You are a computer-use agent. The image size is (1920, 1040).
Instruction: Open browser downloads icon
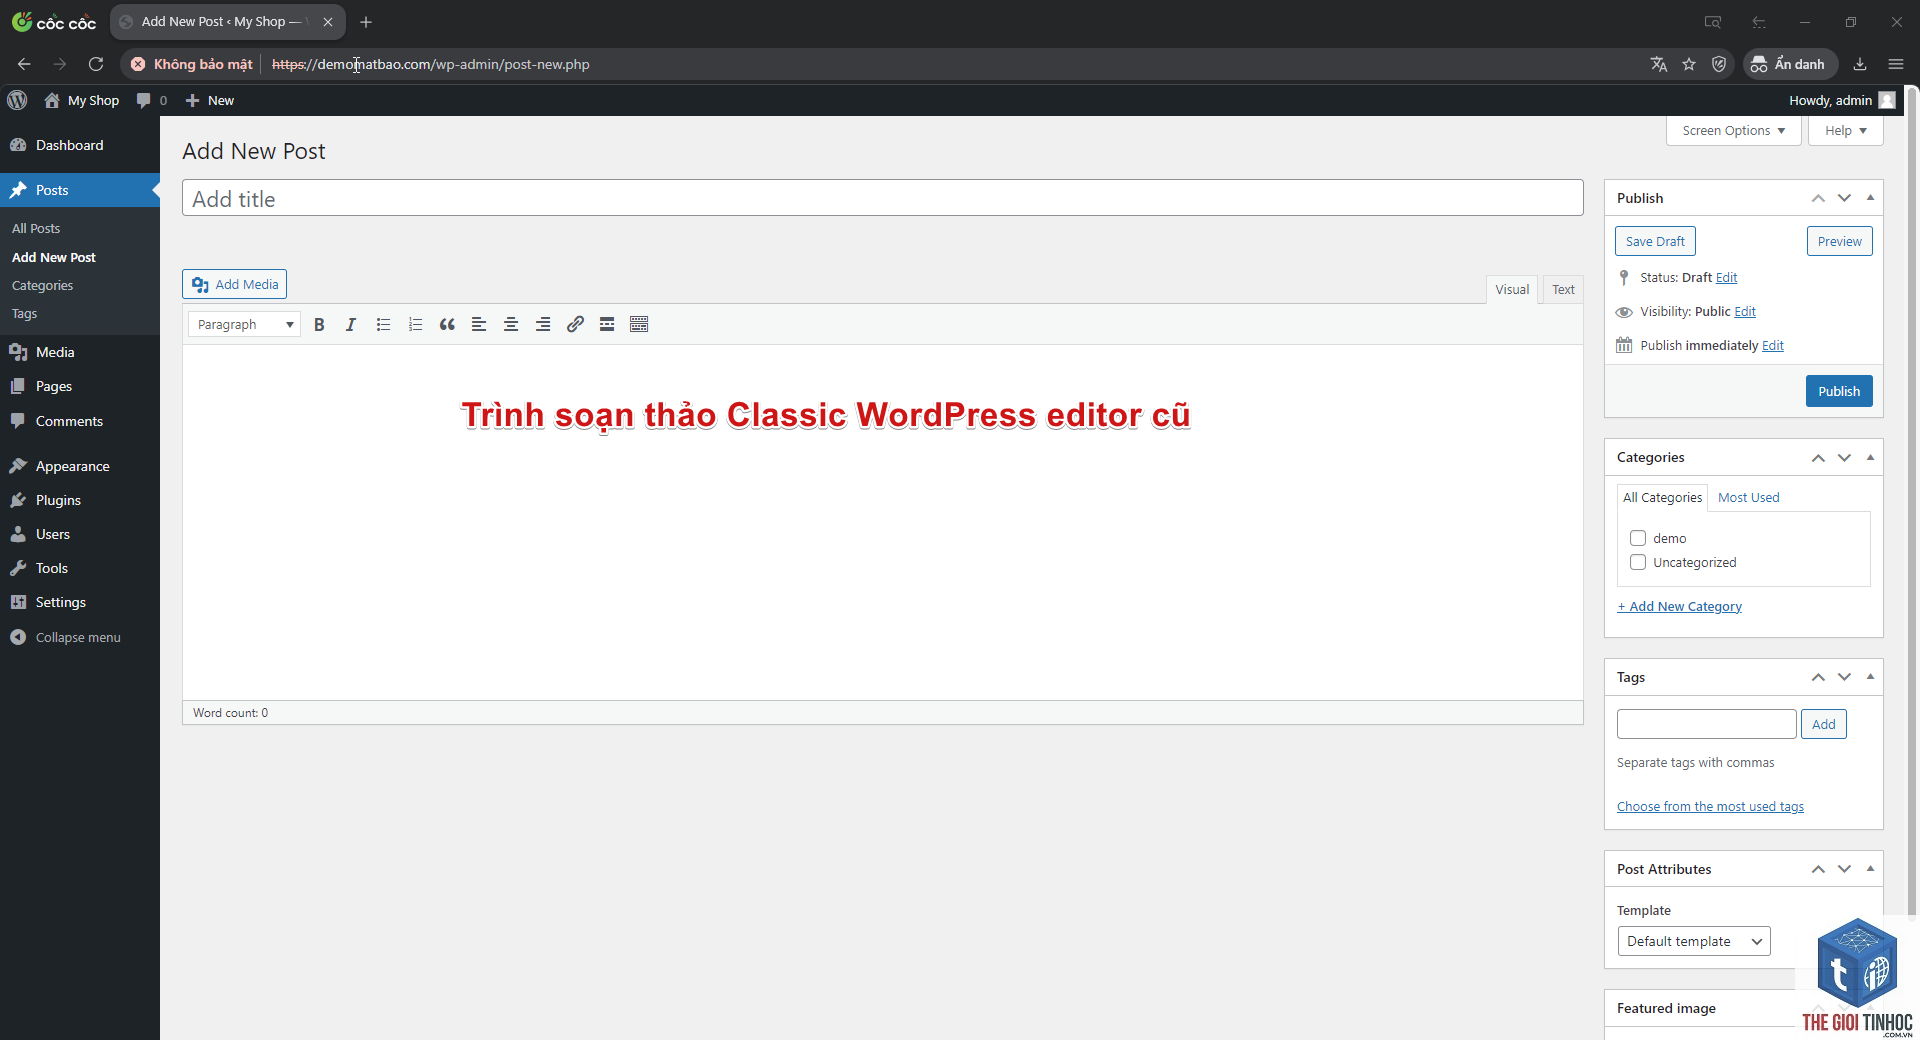click(1860, 64)
